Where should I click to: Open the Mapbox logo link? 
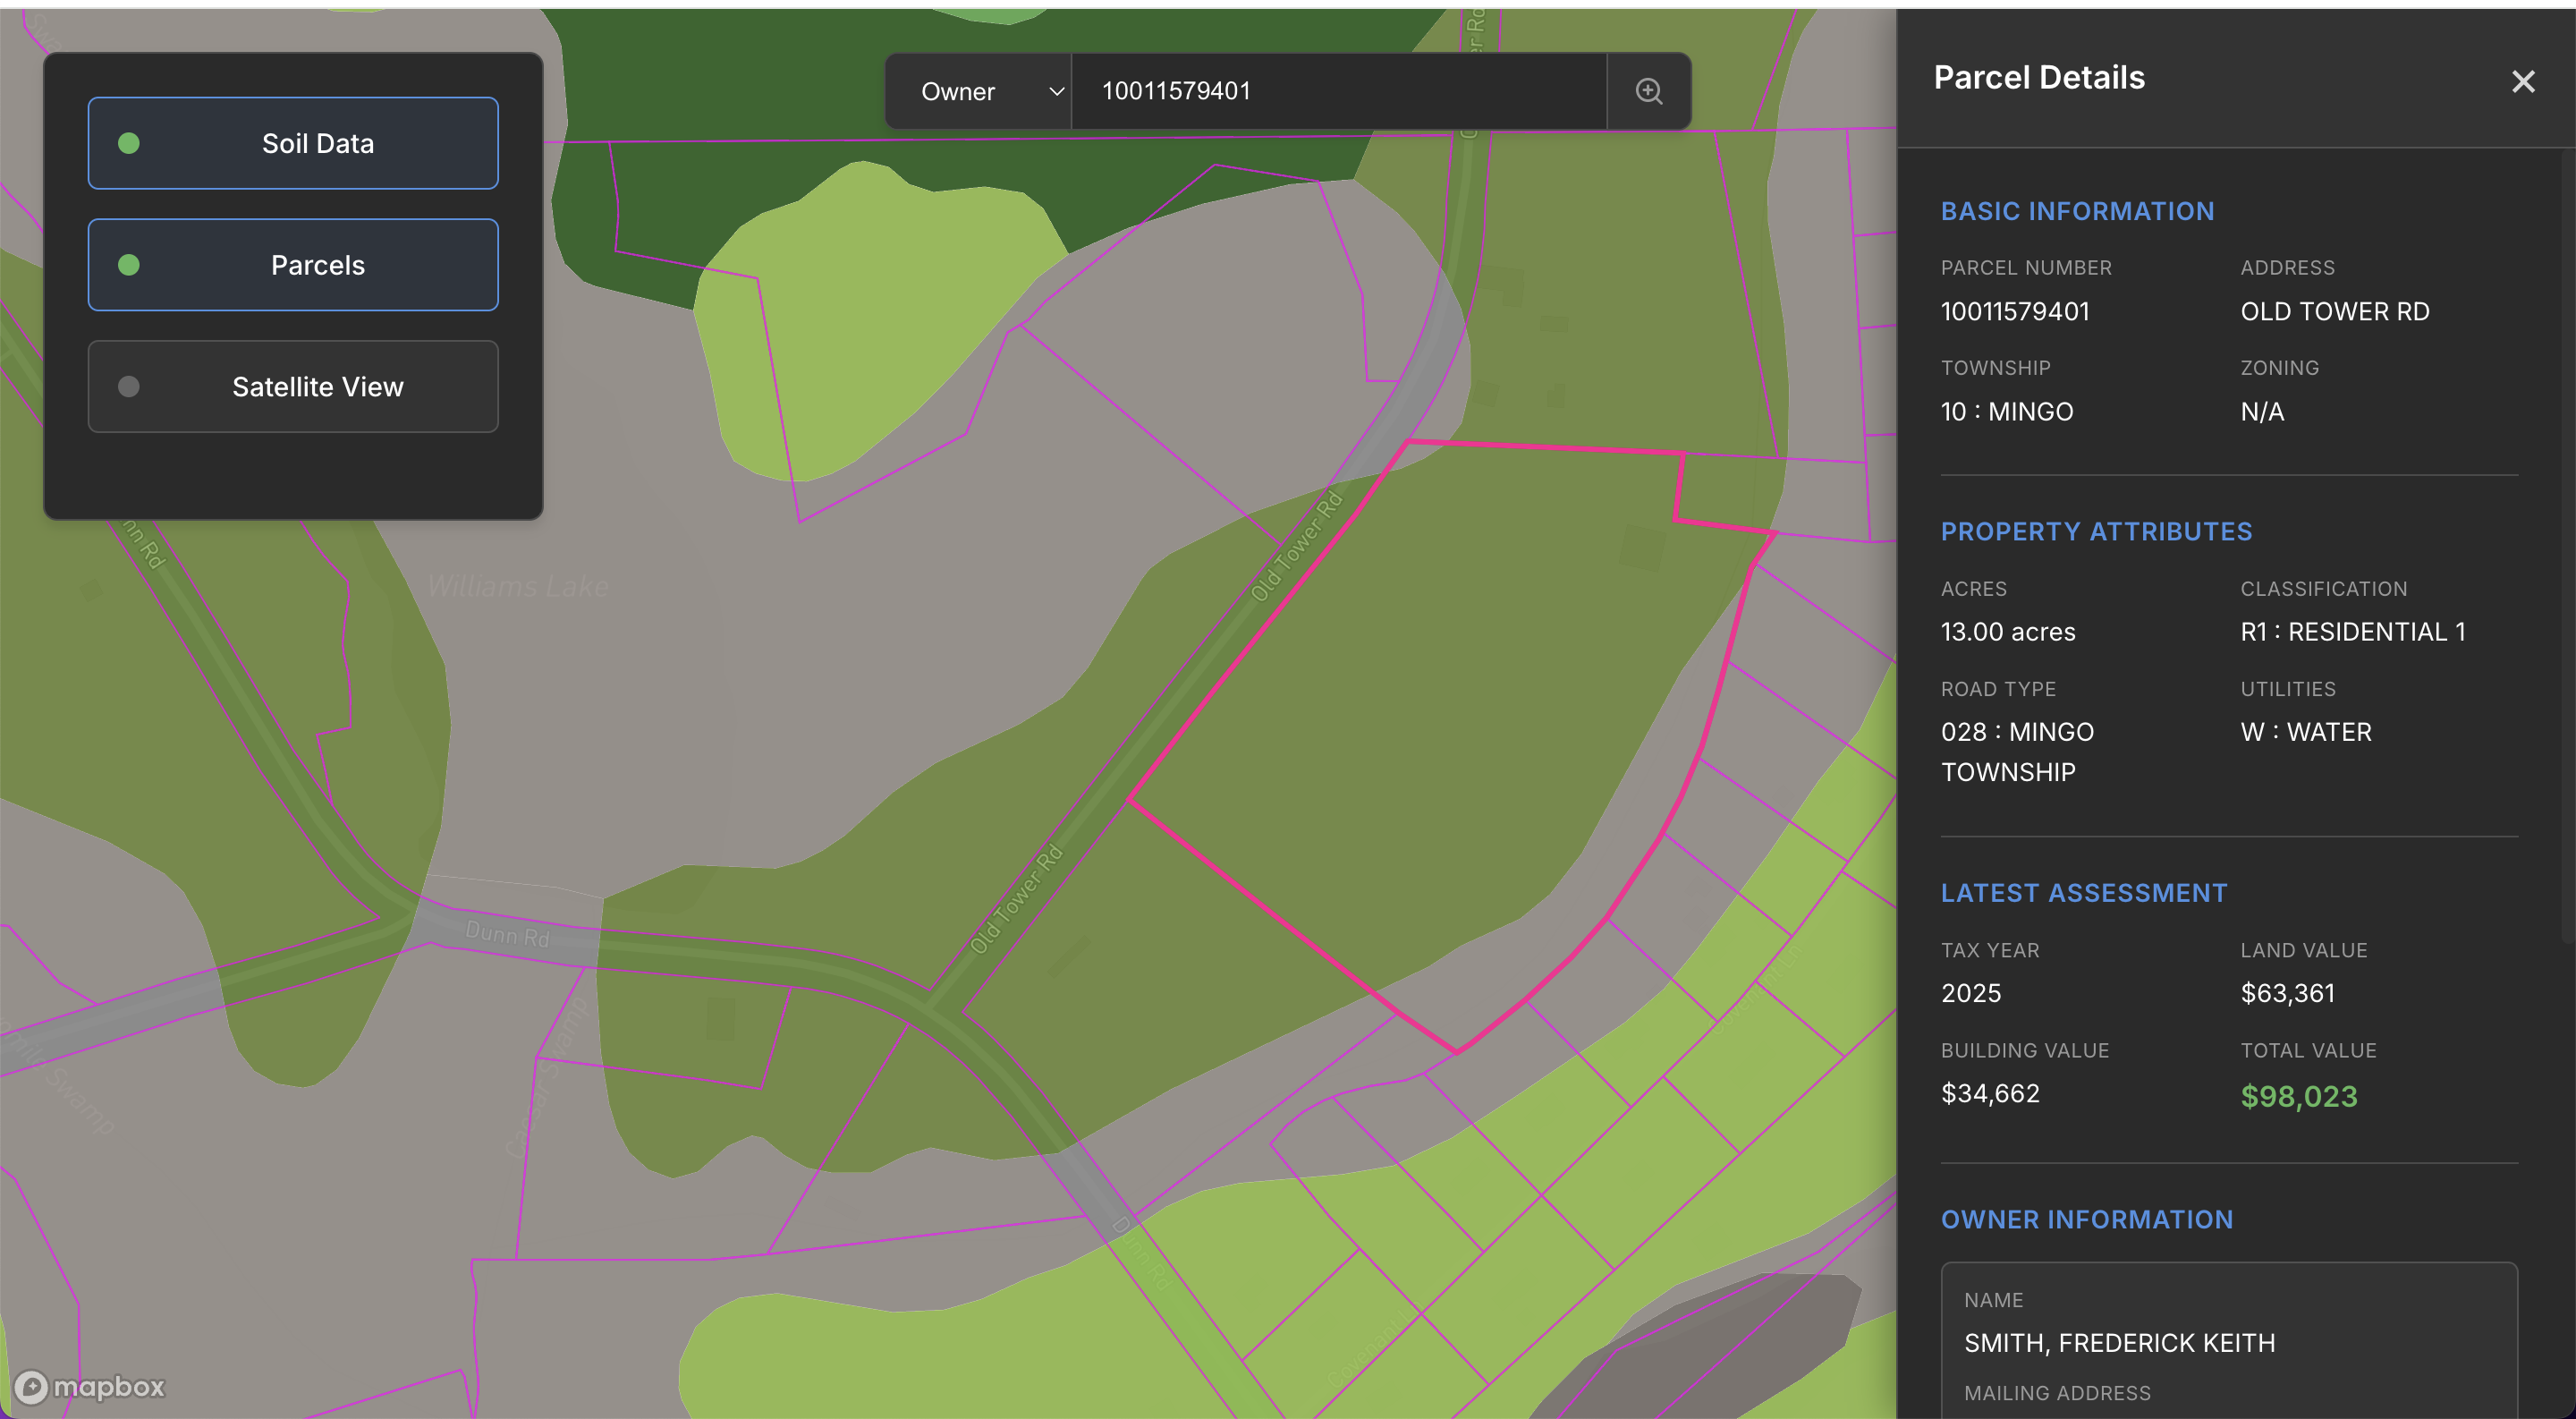[x=90, y=1386]
